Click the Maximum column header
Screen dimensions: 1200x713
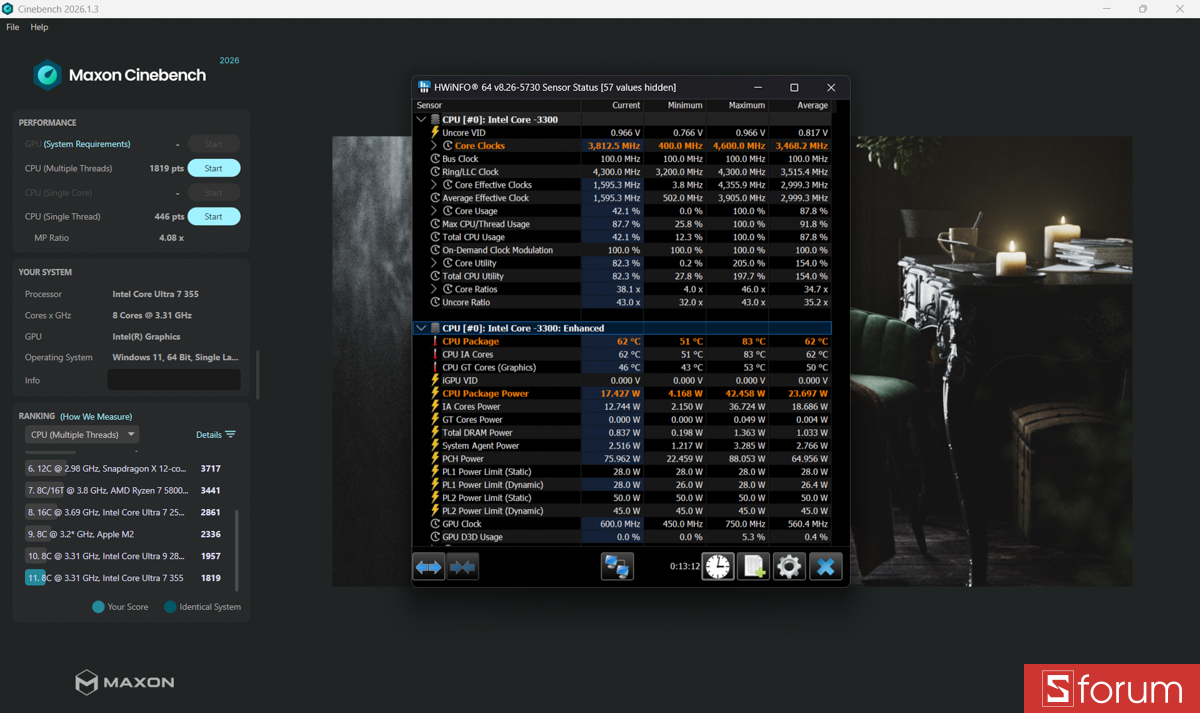[x=736, y=105]
